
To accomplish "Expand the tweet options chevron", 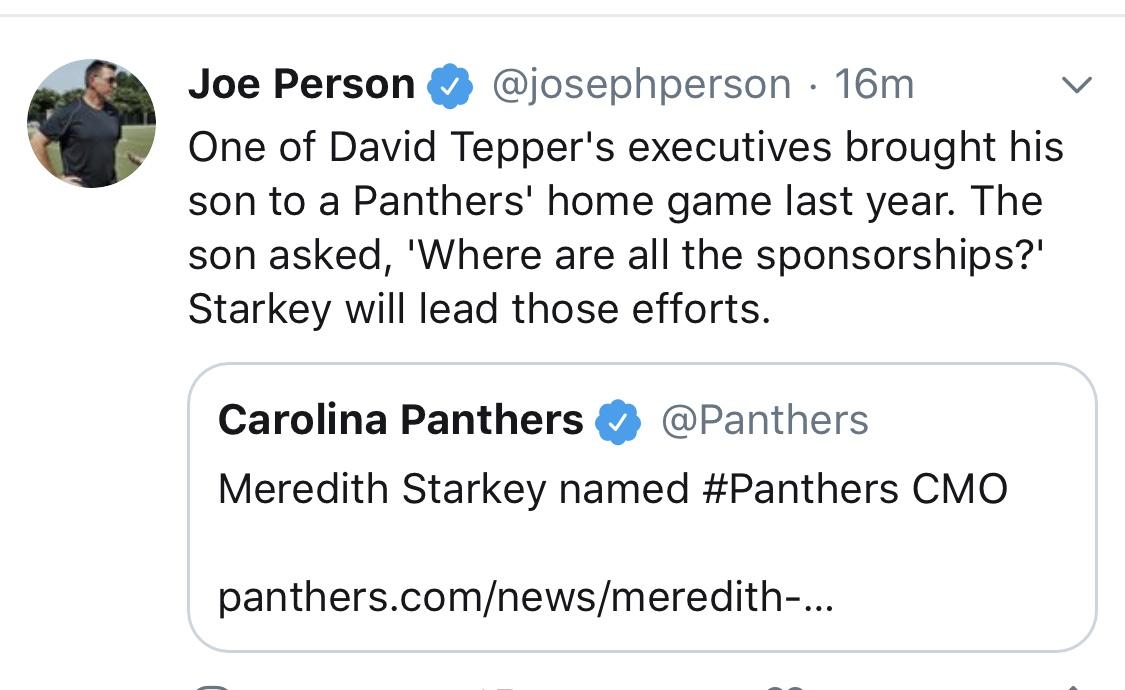I will [x=1076, y=85].
